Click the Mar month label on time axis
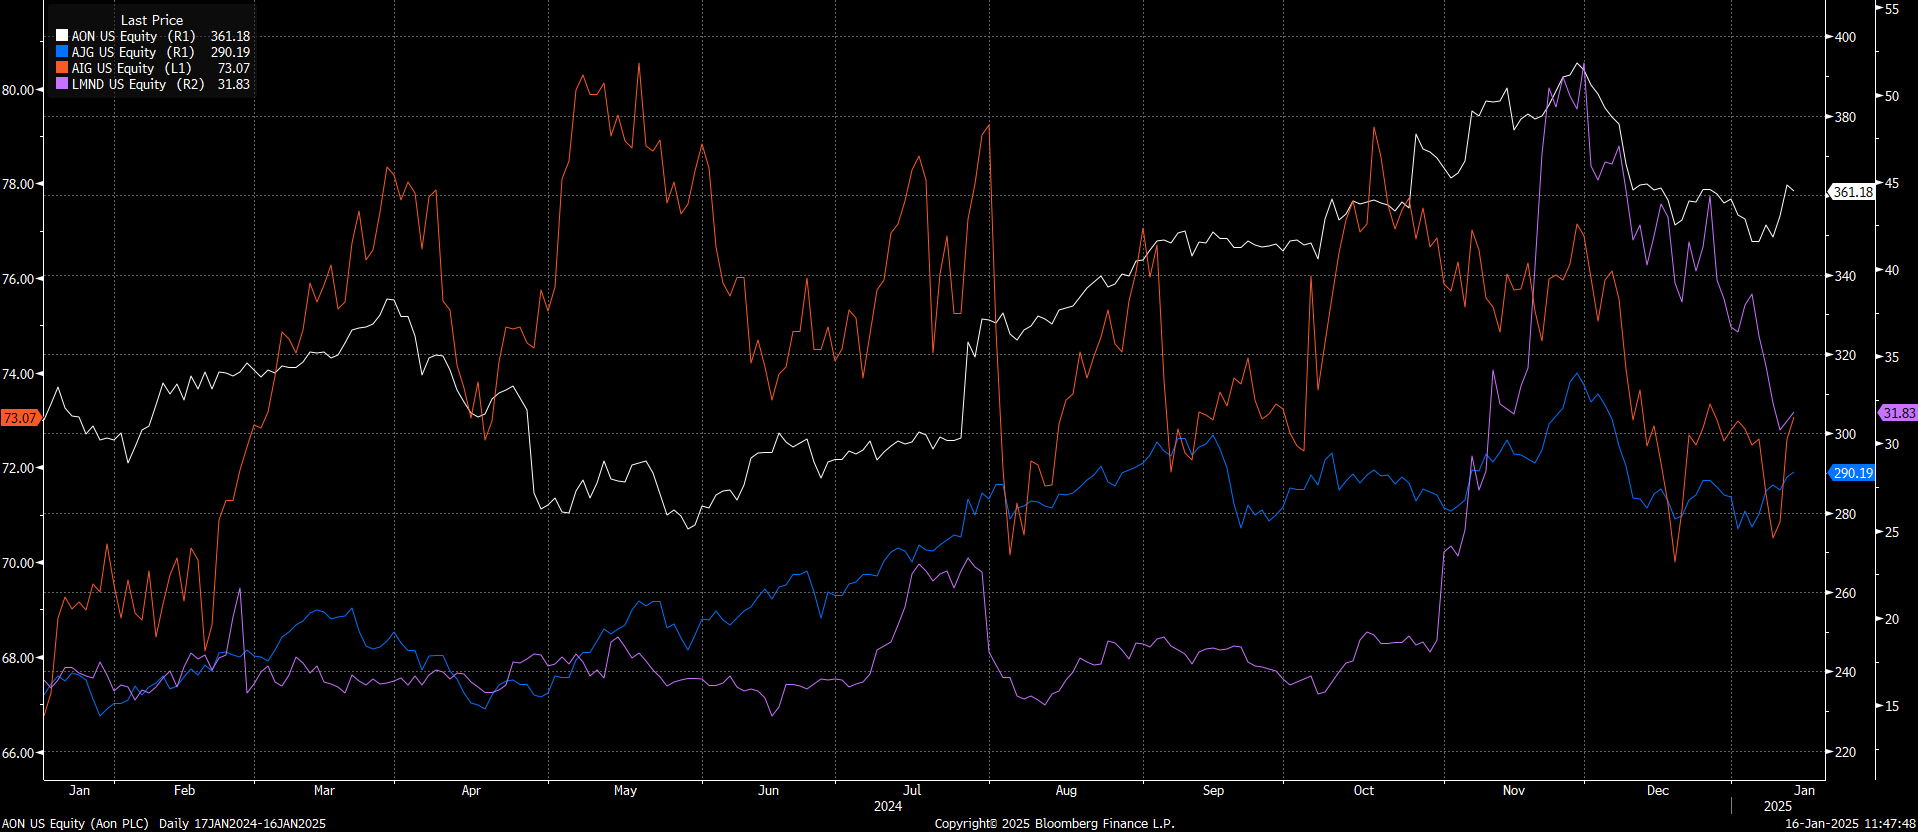The image size is (1918, 832). tap(324, 790)
